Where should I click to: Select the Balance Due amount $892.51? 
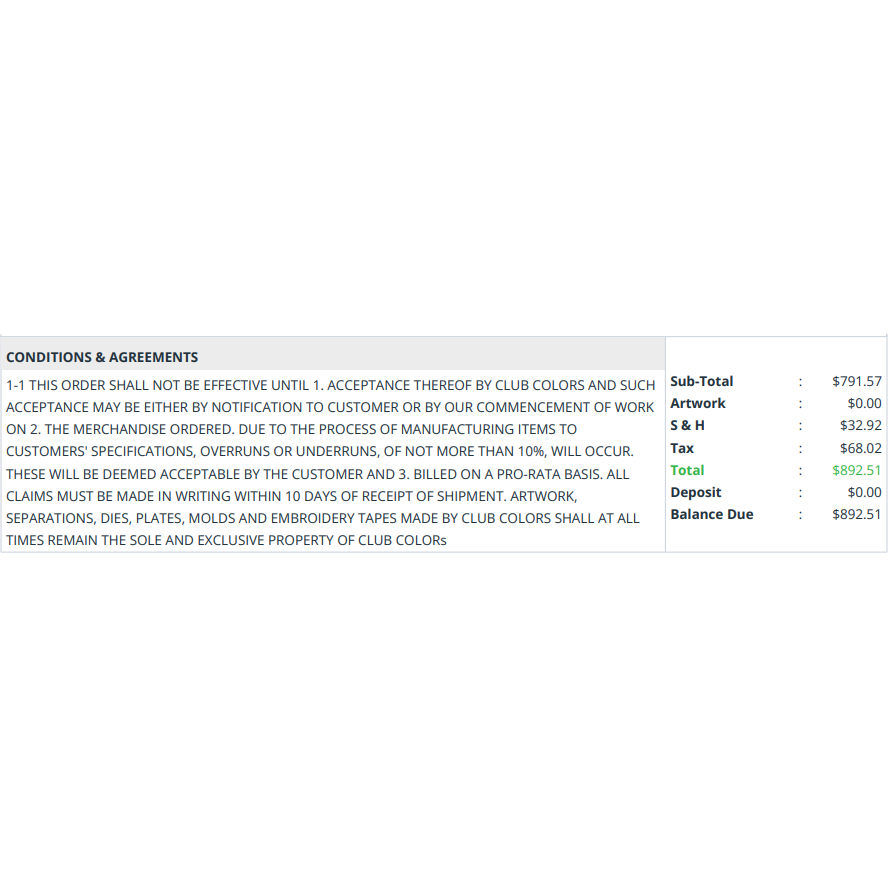tap(857, 515)
